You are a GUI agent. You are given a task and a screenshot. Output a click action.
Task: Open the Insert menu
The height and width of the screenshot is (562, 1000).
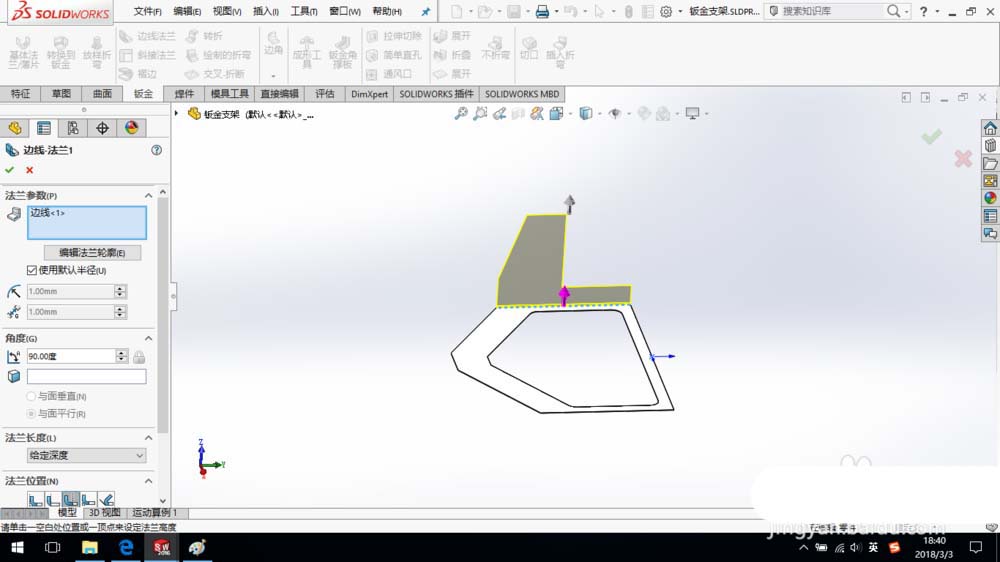(265, 11)
